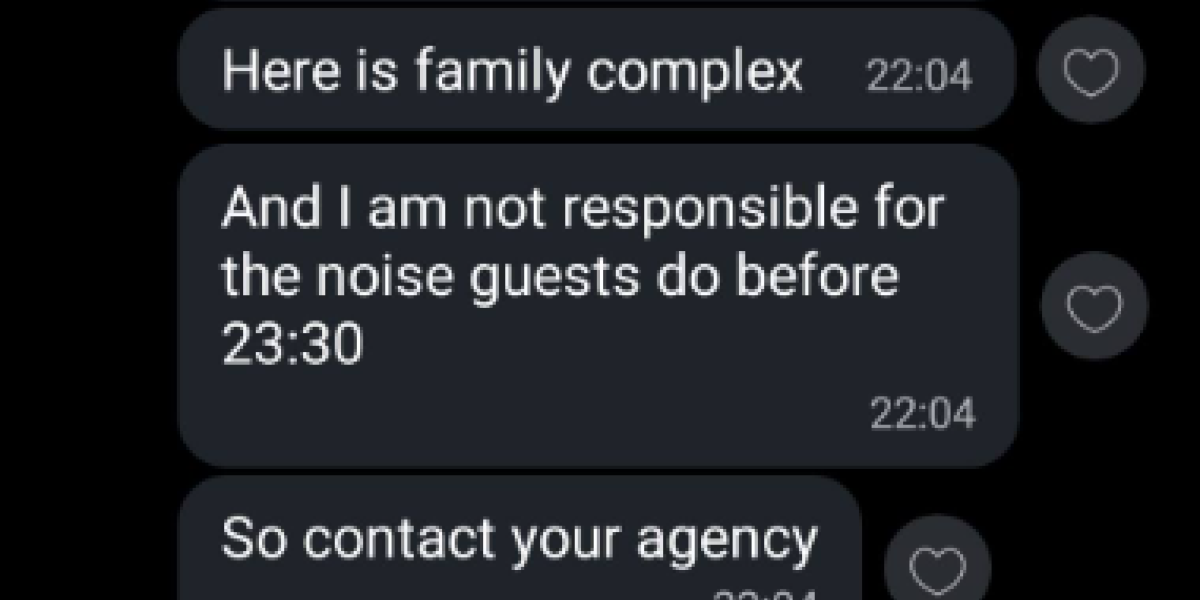
Task: Tap heart beside "Here is family complex"
Action: pos(1091,70)
